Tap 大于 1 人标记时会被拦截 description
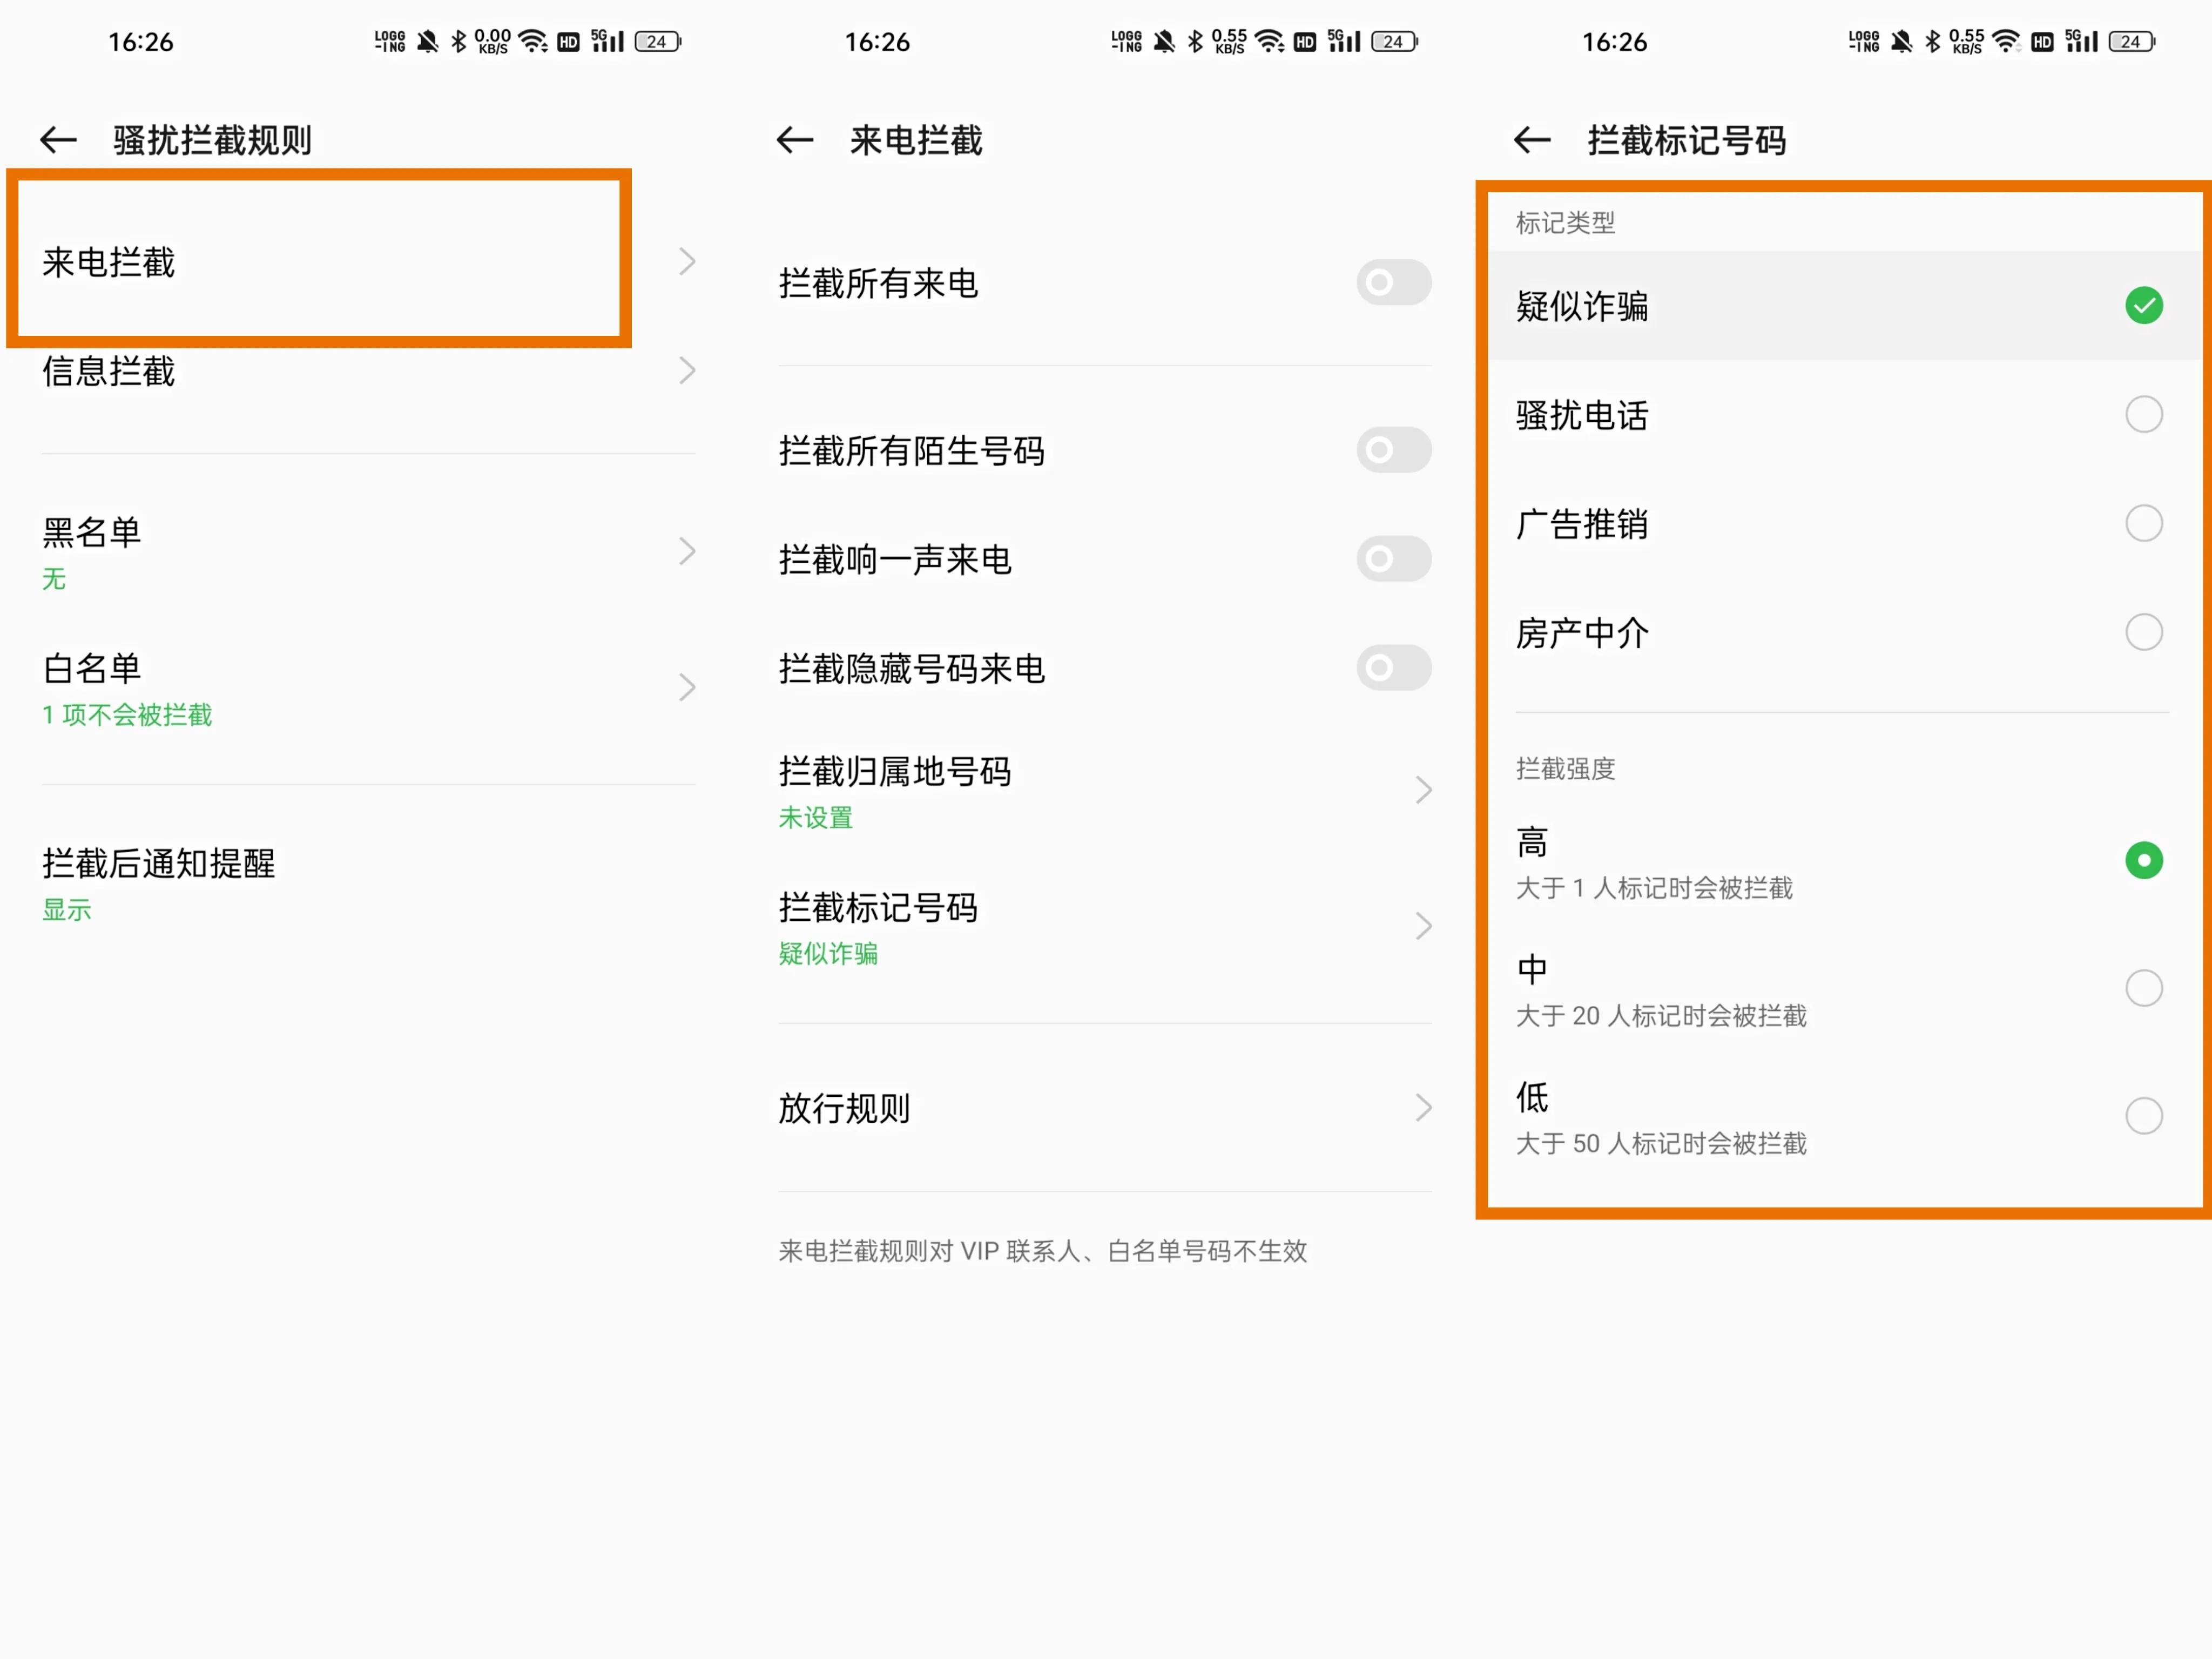The width and height of the screenshot is (2212, 1659). click(1654, 888)
